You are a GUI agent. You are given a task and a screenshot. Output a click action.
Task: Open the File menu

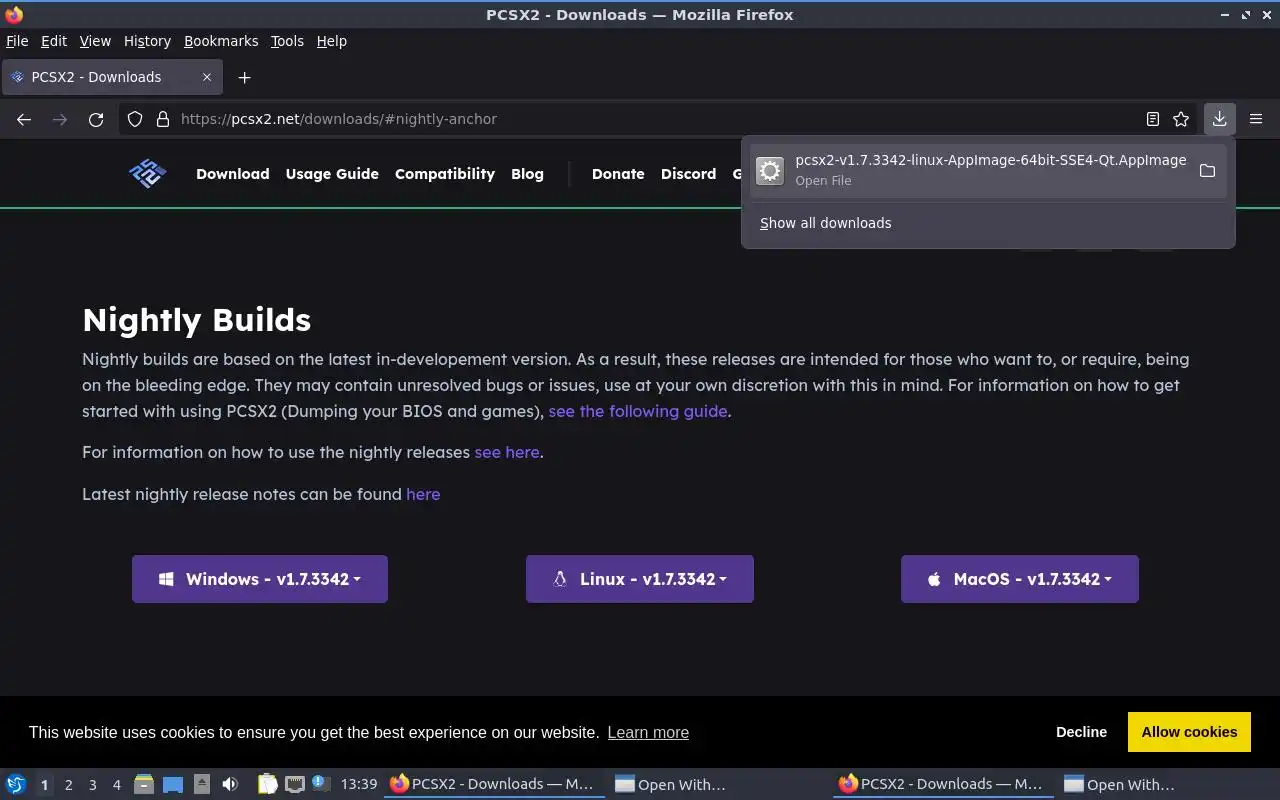pyautogui.click(x=17, y=41)
